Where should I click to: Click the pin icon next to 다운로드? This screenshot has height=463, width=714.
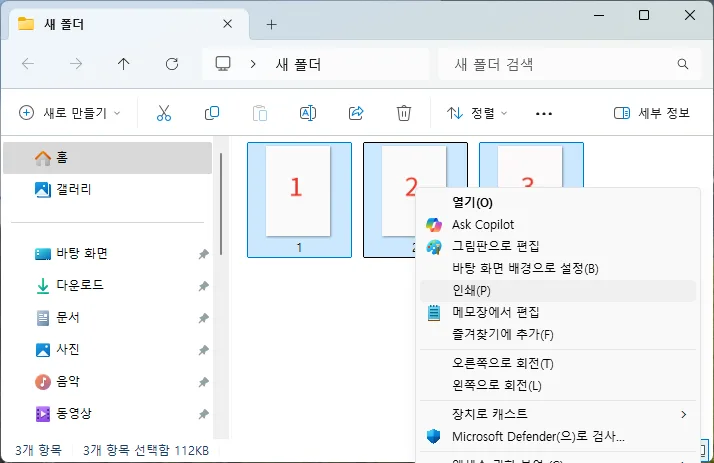tap(204, 286)
